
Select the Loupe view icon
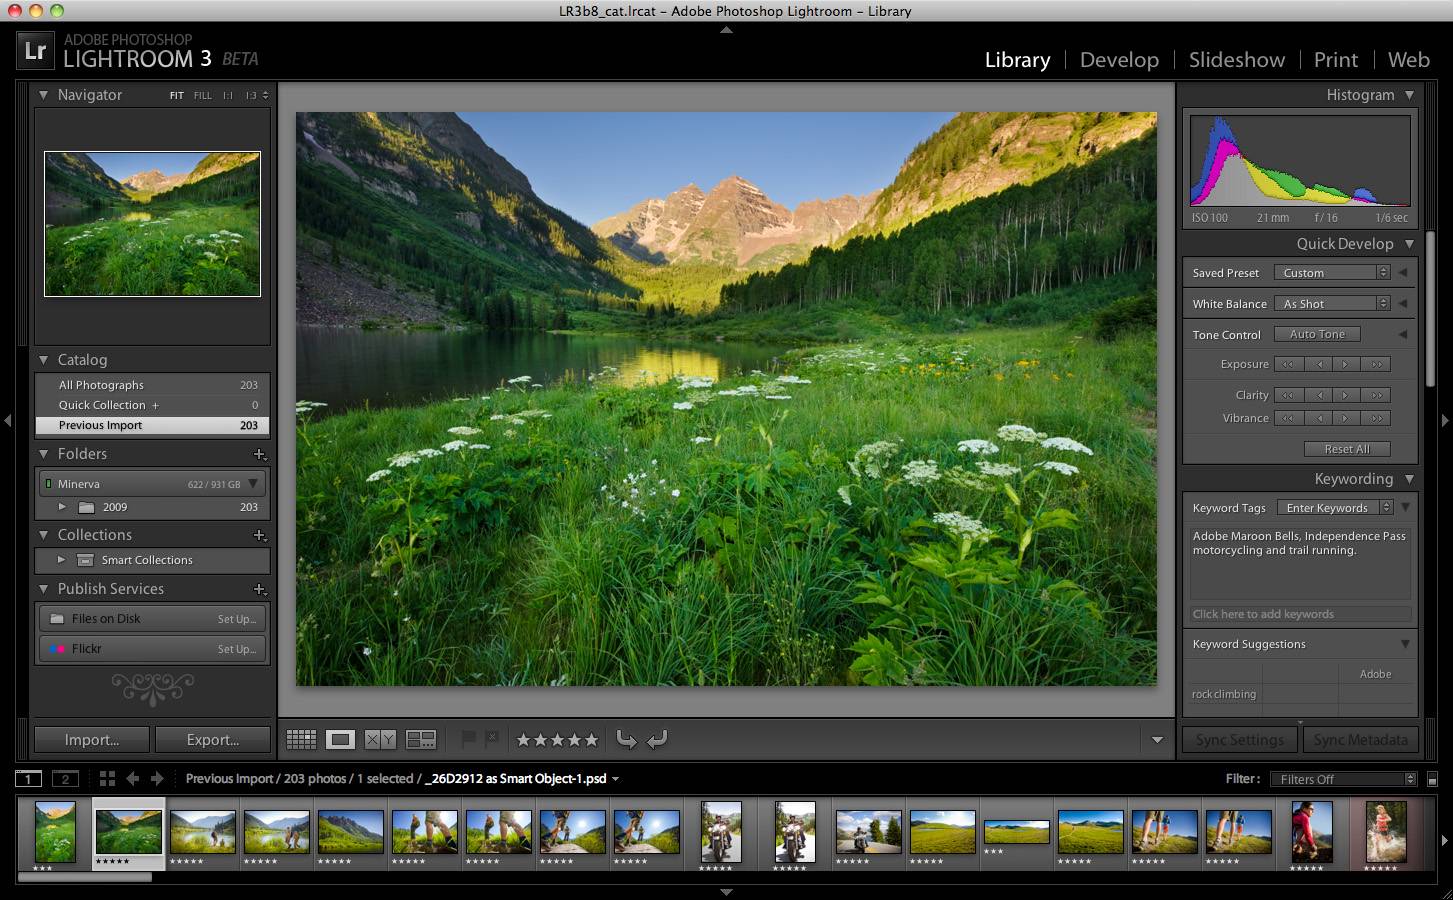click(340, 740)
